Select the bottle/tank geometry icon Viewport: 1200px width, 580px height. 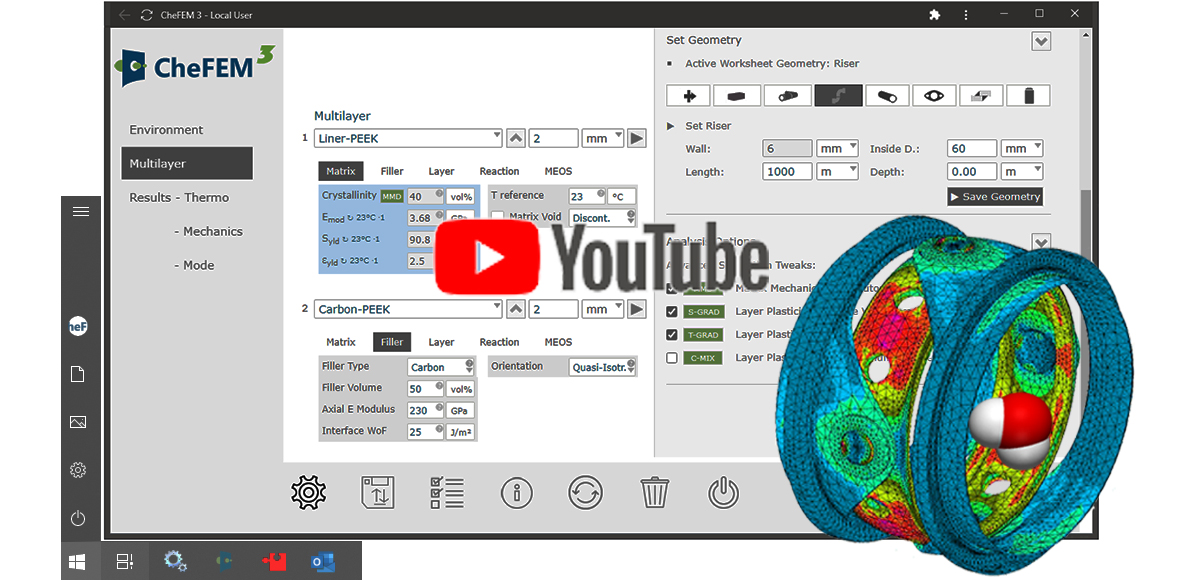pos(1030,96)
